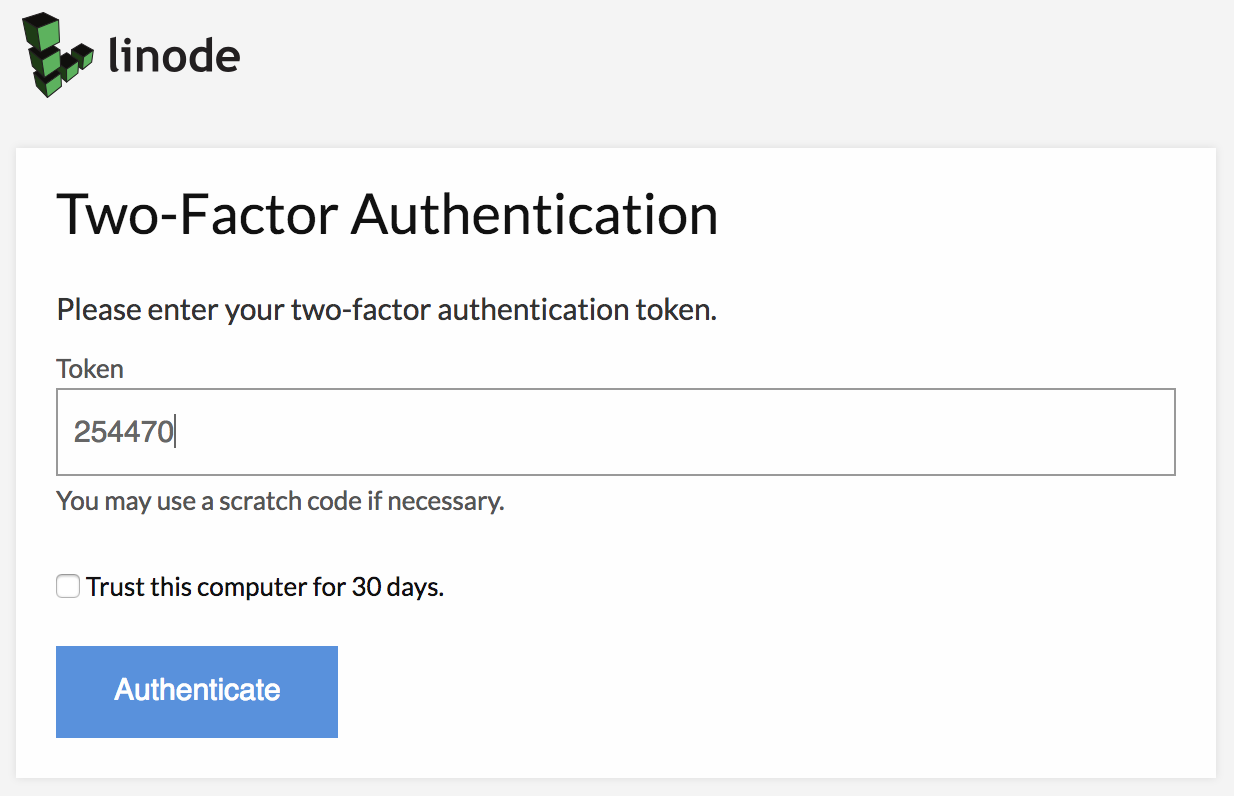Click on the entered token 254470
1234x796 pixels.
(x=124, y=432)
